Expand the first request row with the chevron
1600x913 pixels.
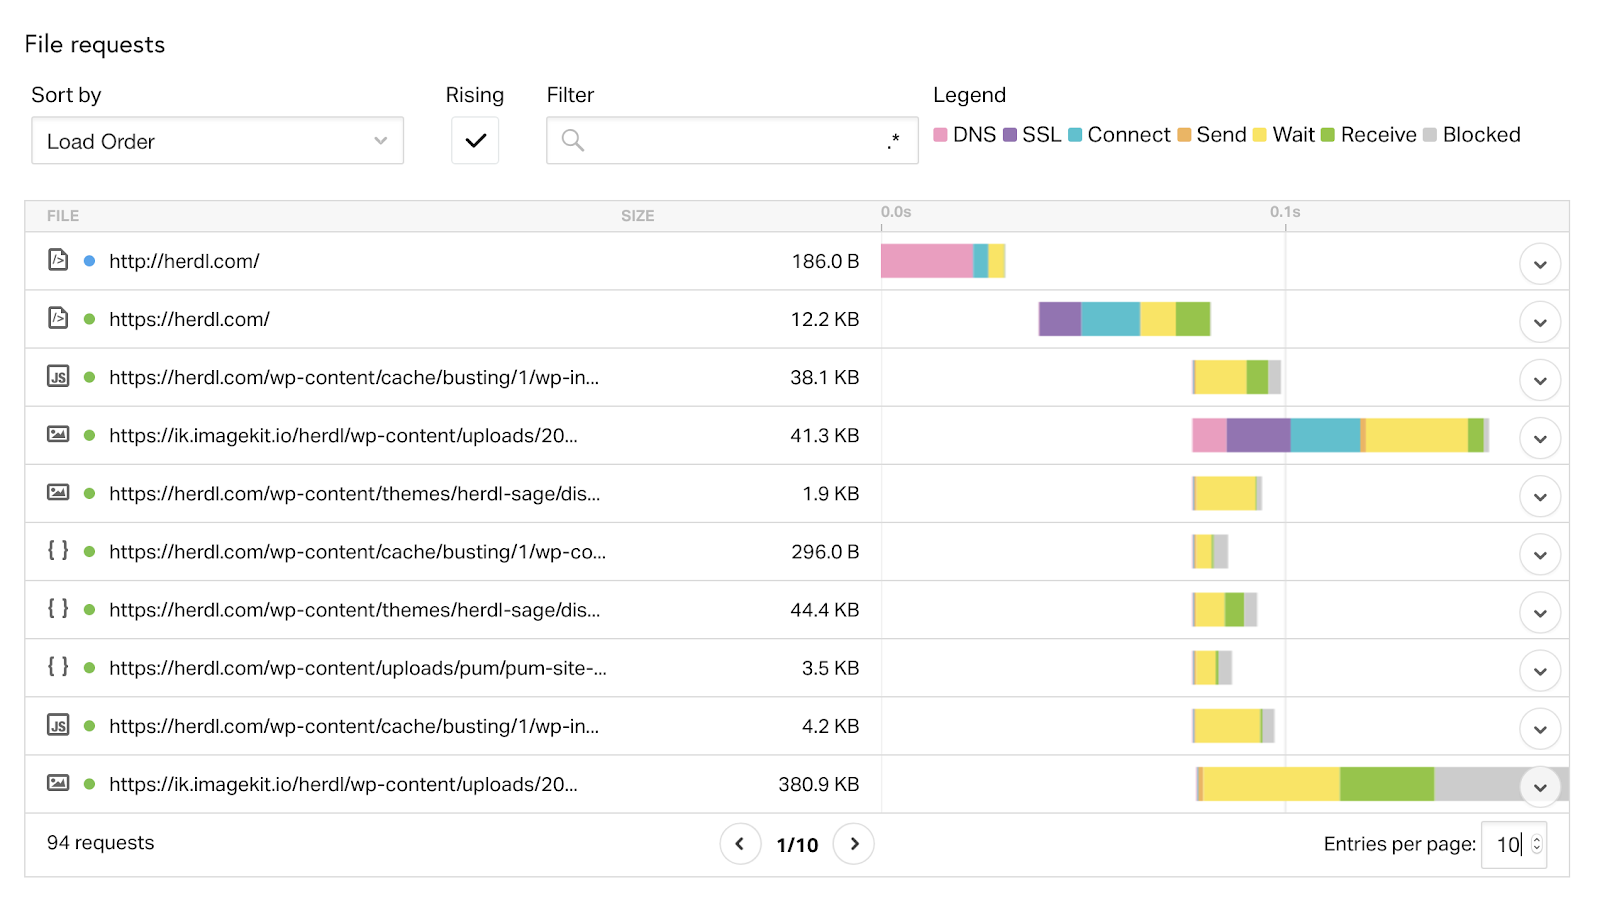(x=1540, y=264)
